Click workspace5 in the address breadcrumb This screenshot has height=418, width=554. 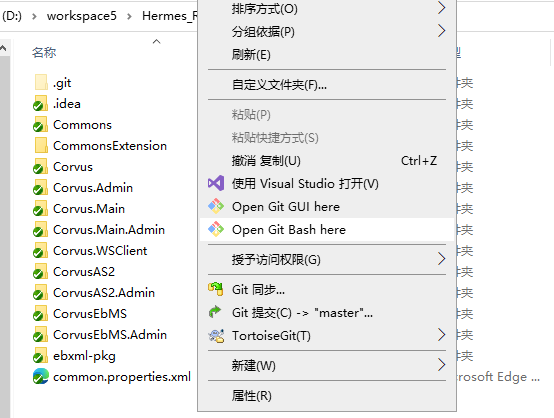click(x=82, y=16)
